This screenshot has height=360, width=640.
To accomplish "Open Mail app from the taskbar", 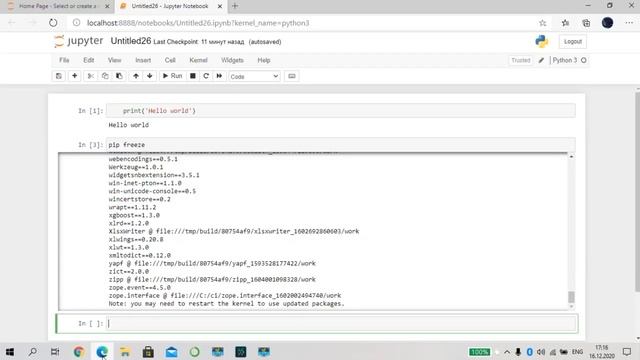I will 171,351.
